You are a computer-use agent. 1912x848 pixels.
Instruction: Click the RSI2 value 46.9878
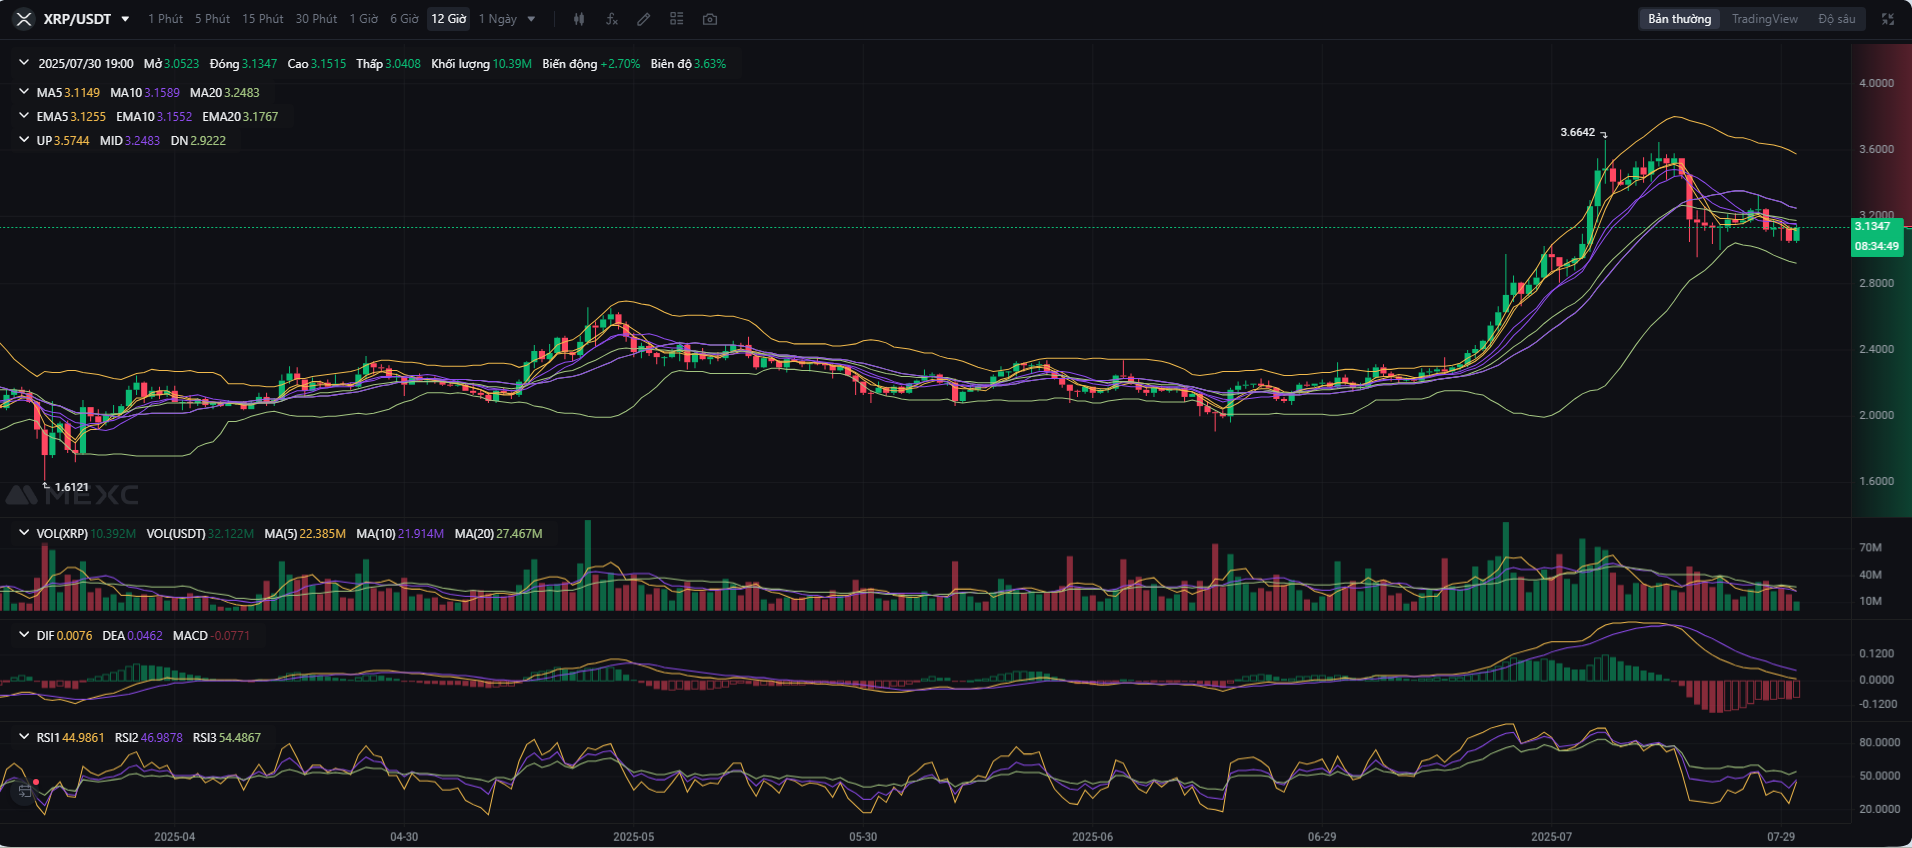[x=162, y=738]
